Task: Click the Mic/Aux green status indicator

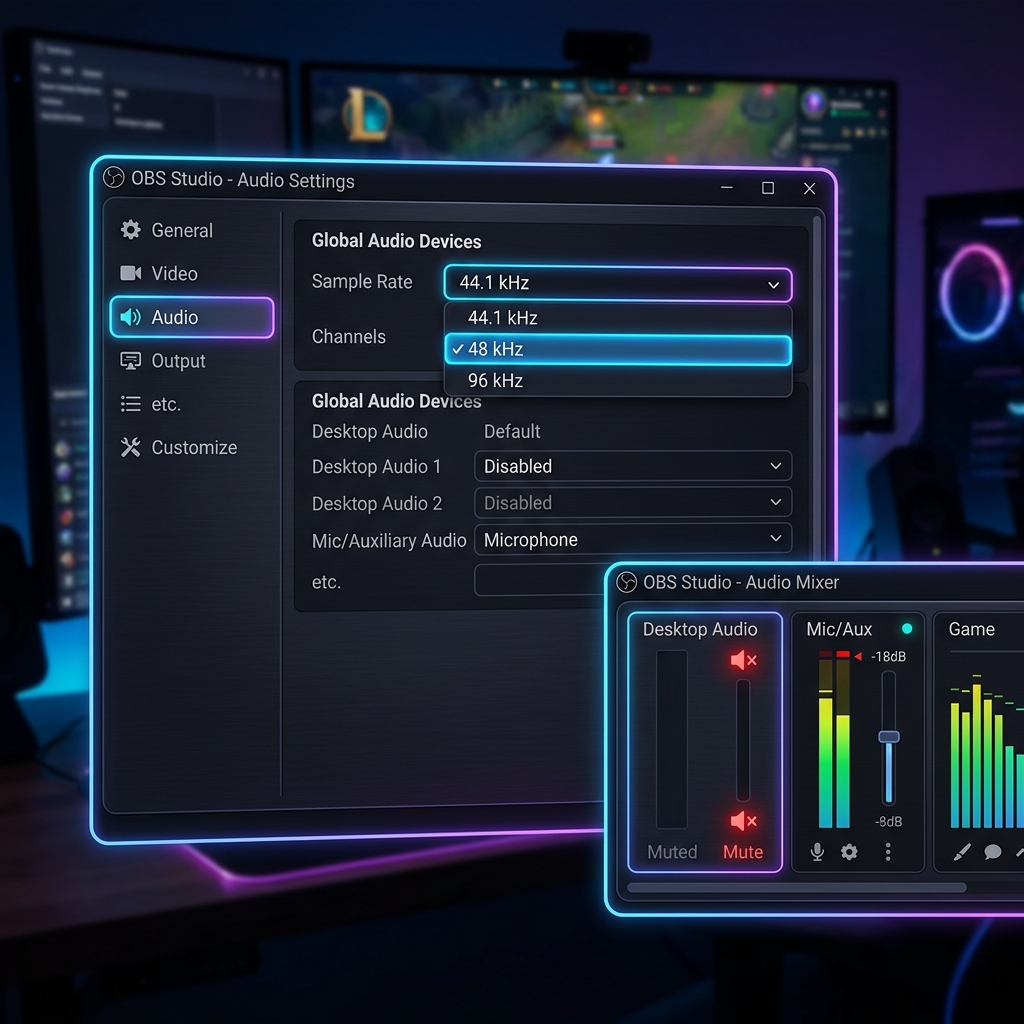Action: (906, 628)
